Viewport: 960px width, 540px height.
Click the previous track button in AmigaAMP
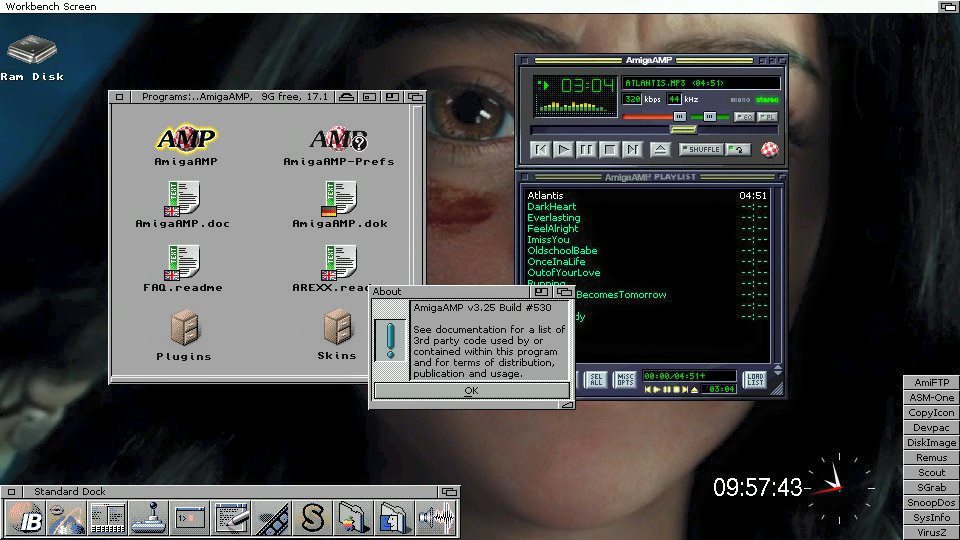click(x=541, y=149)
